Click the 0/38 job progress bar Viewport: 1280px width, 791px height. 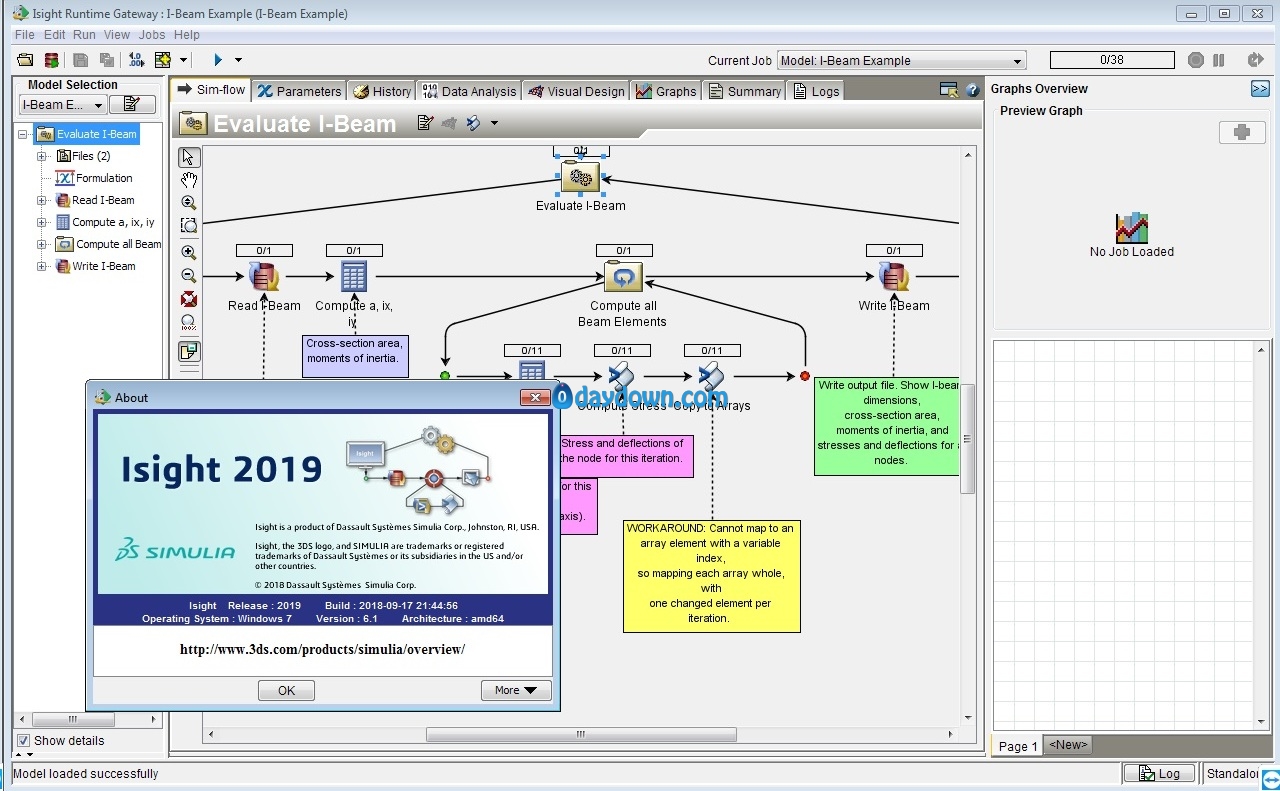[1111, 60]
